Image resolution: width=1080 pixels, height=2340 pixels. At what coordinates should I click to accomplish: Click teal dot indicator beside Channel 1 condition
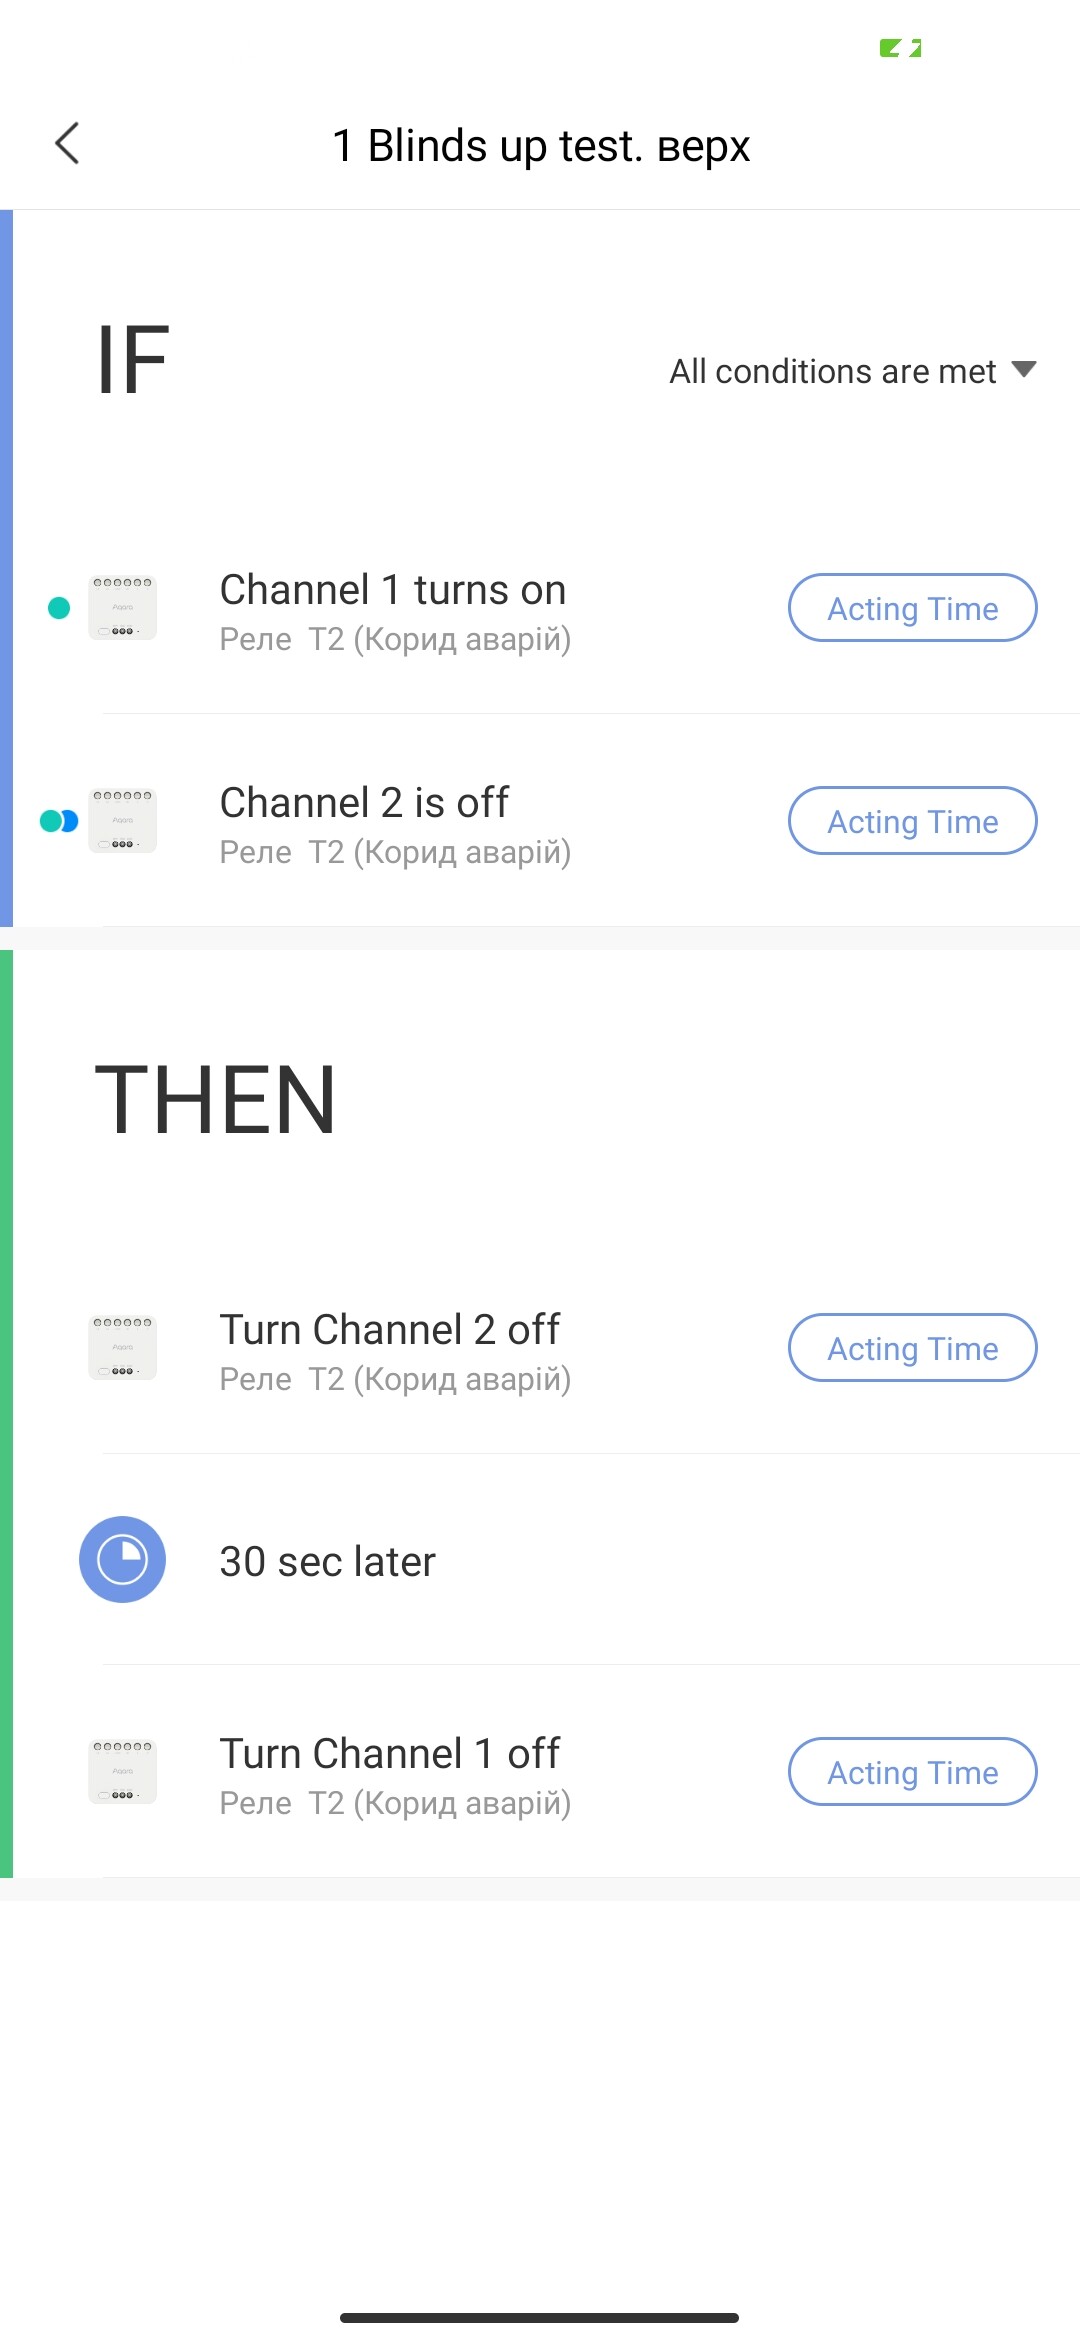pyautogui.click(x=59, y=607)
